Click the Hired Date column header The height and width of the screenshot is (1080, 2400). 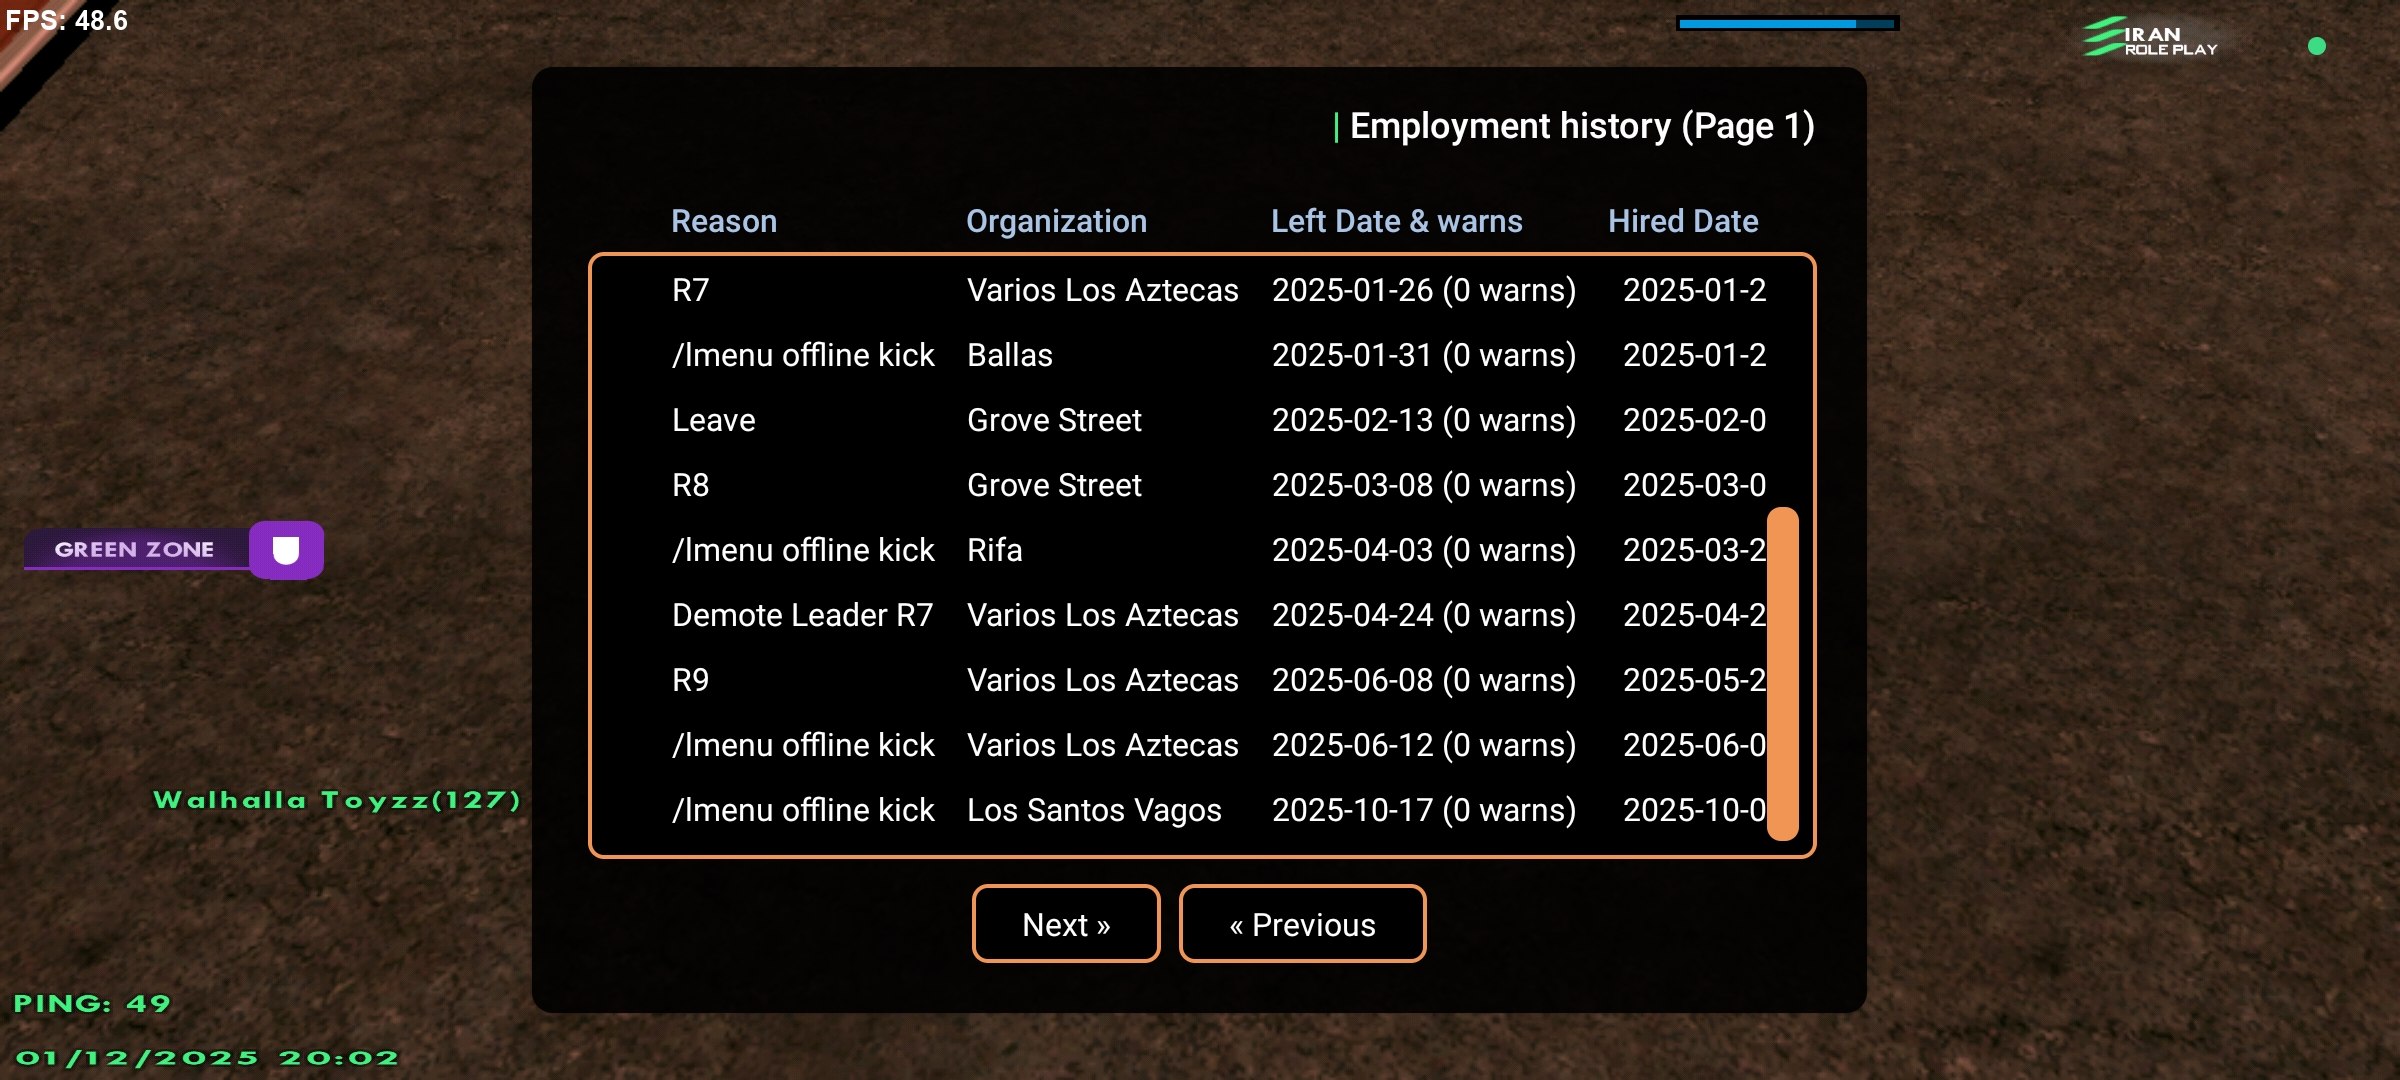(x=1683, y=221)
